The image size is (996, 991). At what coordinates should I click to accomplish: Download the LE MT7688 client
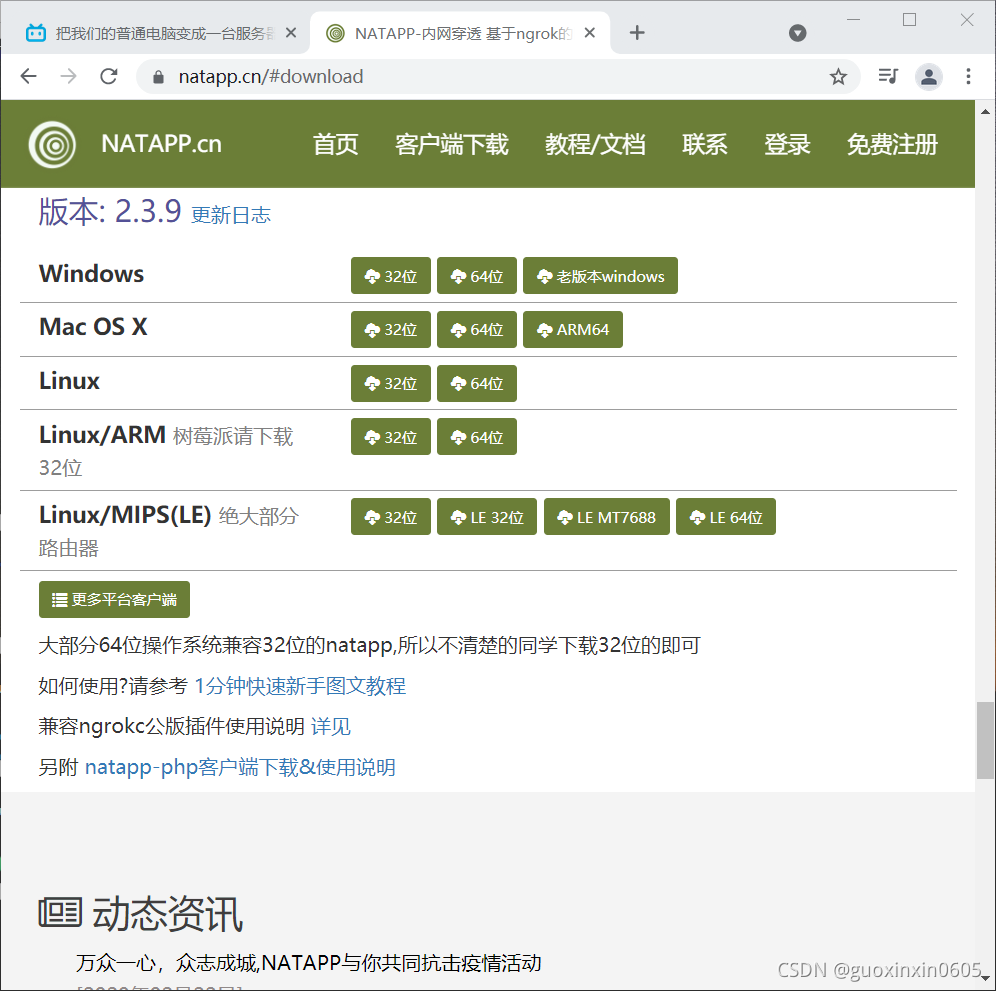(x=607, y=517)
